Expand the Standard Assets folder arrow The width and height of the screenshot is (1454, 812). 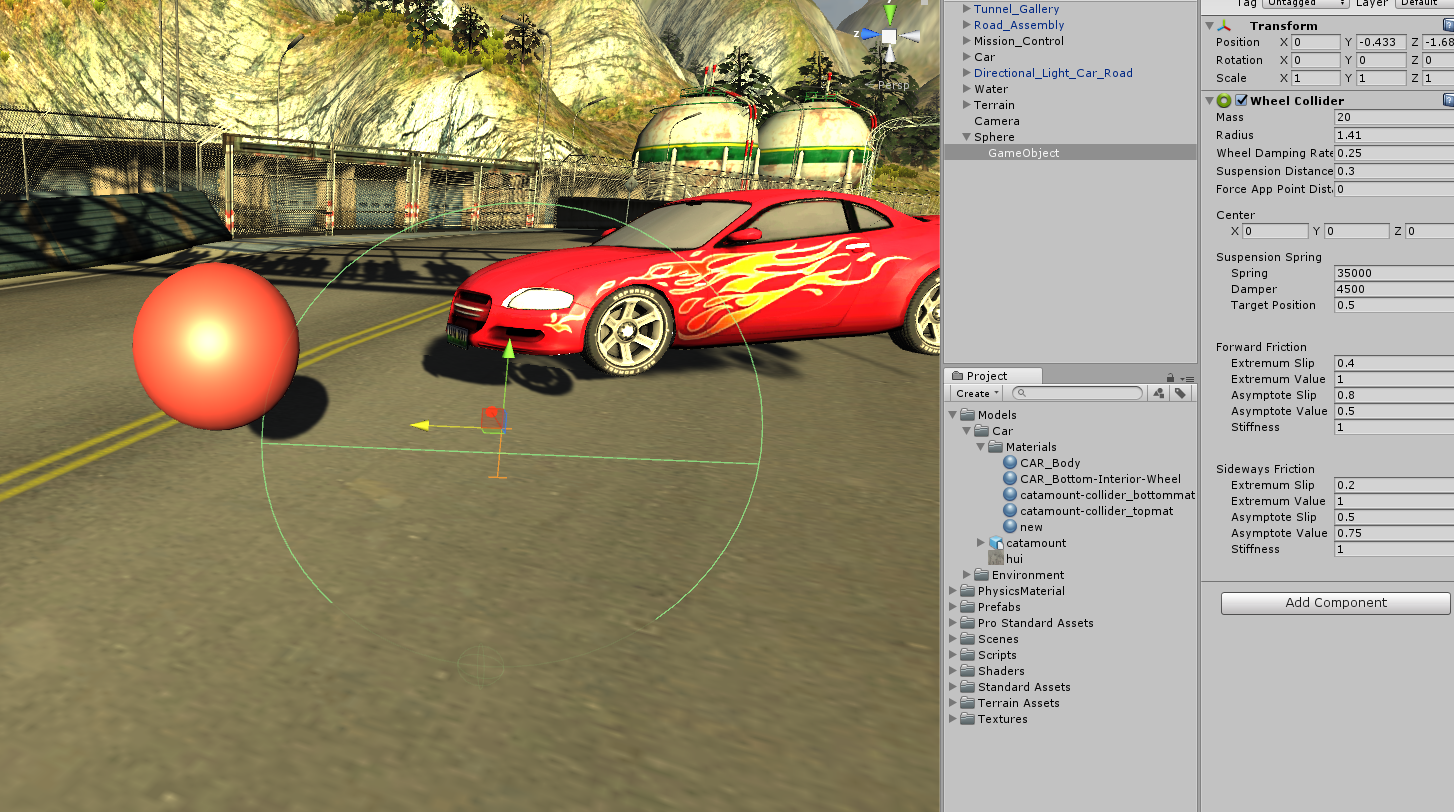[x=953, y=687]
